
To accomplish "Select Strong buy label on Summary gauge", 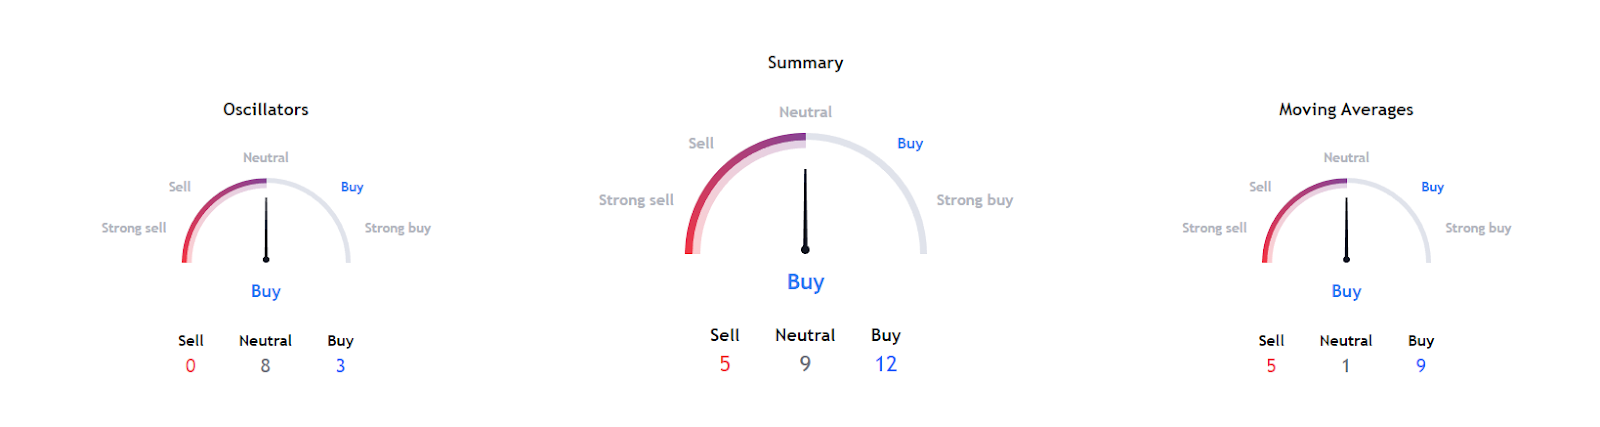I will pyautogui.click(x=974, y=200).
